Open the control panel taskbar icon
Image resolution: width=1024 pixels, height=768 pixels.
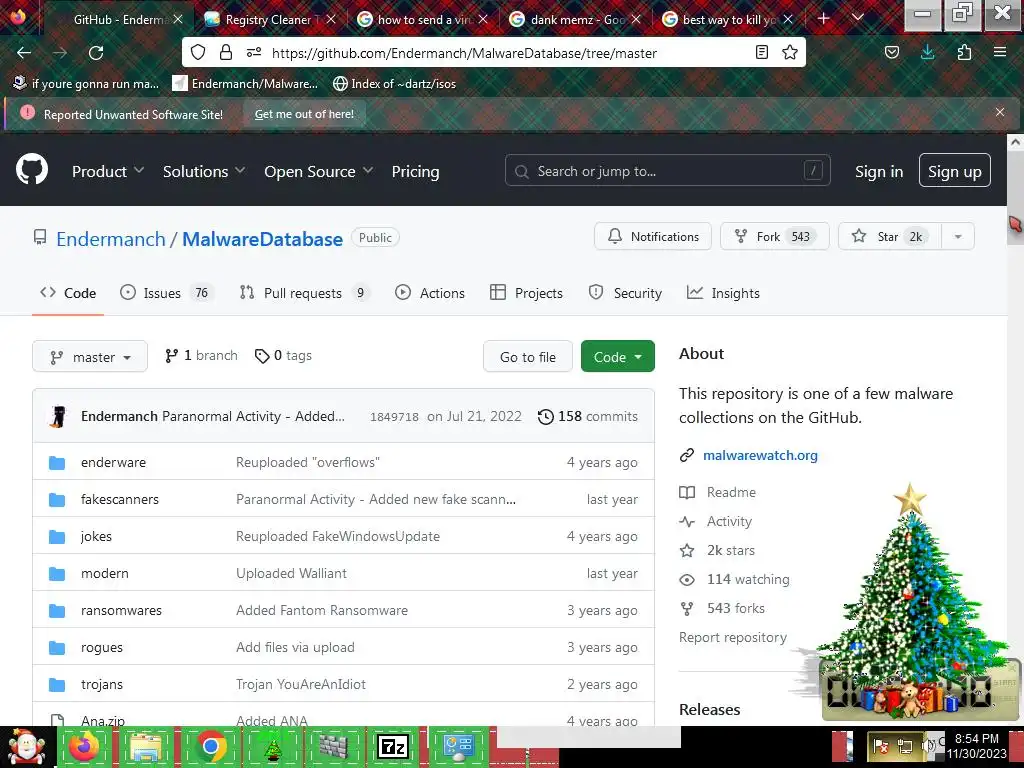click(458, 747)
